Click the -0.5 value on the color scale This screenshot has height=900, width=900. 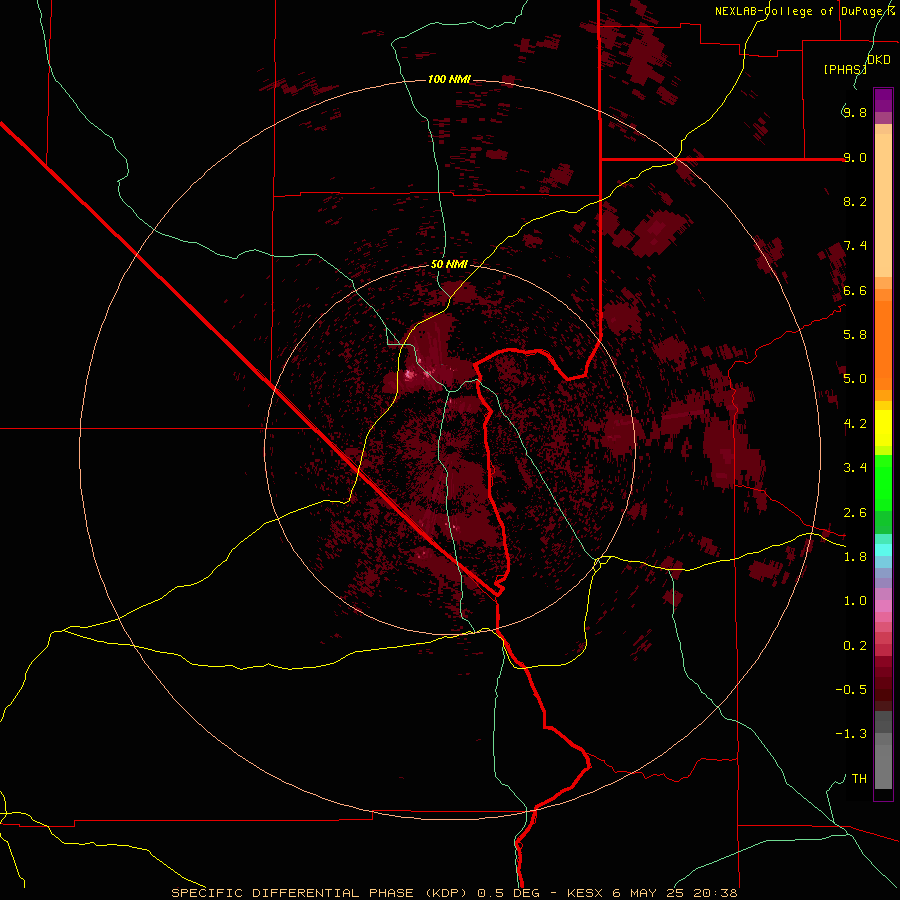(851, 689)
